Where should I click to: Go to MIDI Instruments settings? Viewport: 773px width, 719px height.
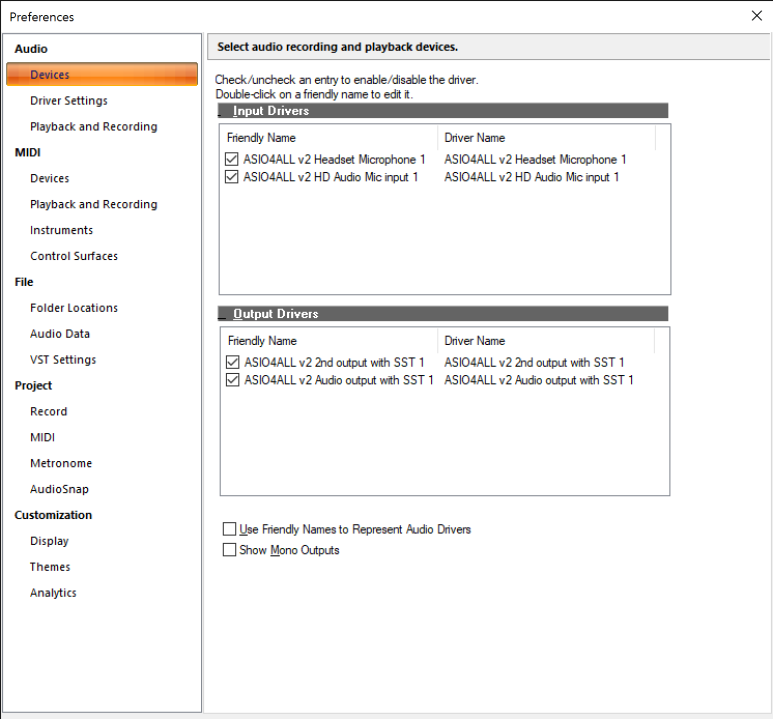click(61, 230)
